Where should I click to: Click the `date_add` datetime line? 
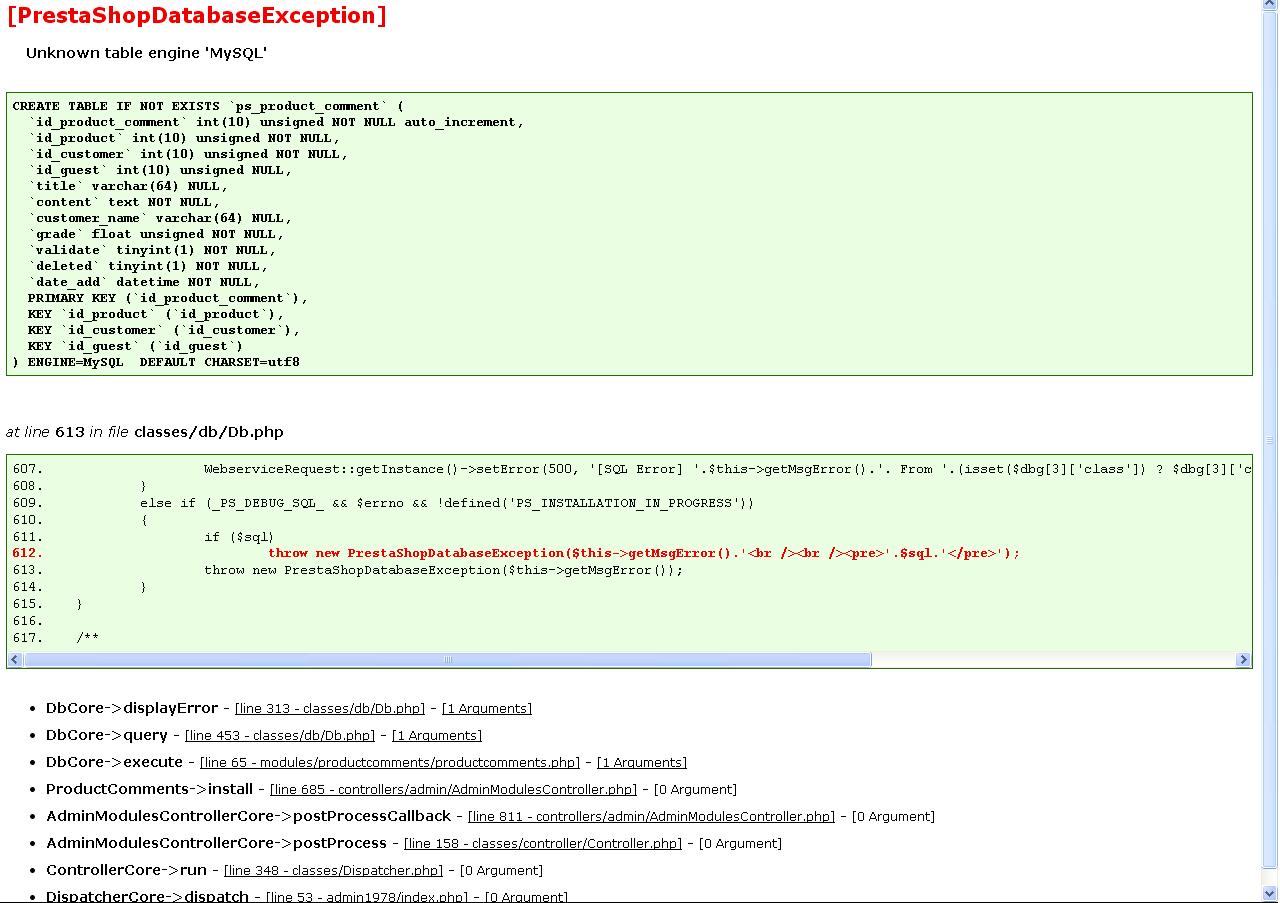(144, 282)
